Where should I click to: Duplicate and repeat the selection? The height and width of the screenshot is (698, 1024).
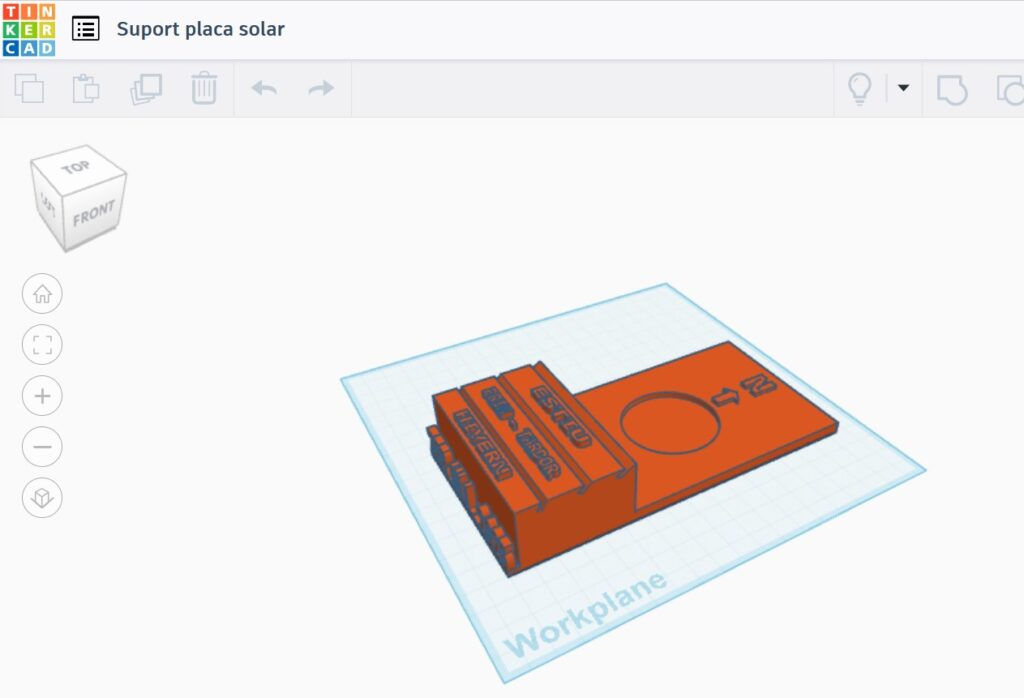[x=146, y=89]
